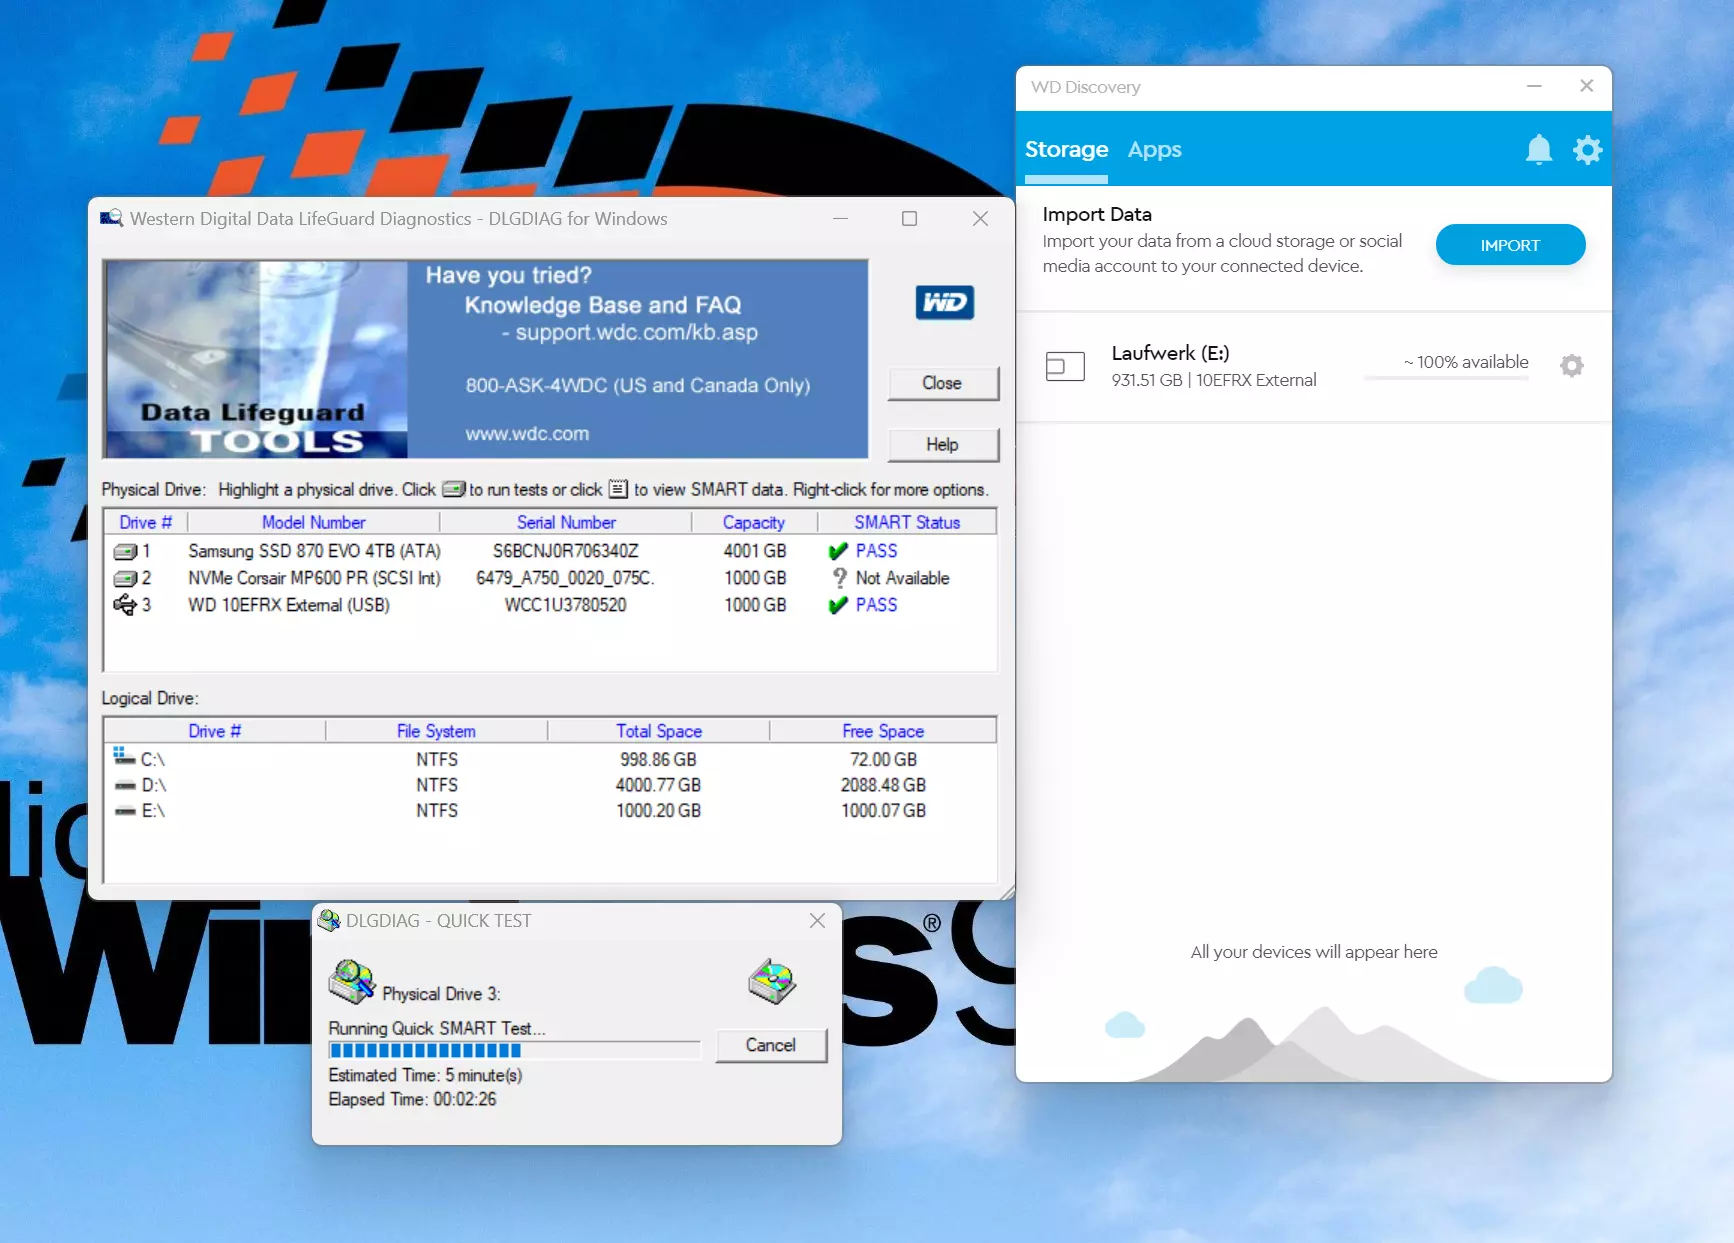Click the view SMART data icon in instructions
Image resolution: width=1734 pixels, height=1243 pixels.
point(618,489)
